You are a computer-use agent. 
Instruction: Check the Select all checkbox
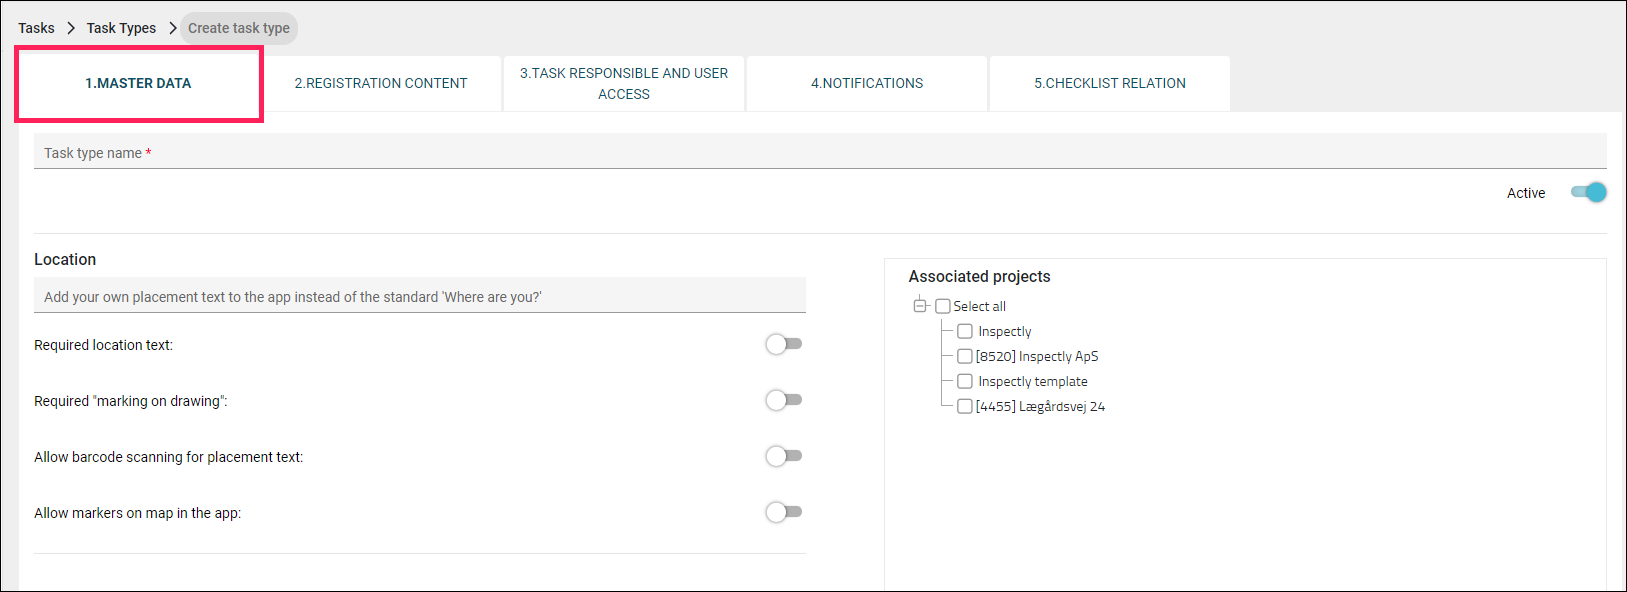(943, 306)
